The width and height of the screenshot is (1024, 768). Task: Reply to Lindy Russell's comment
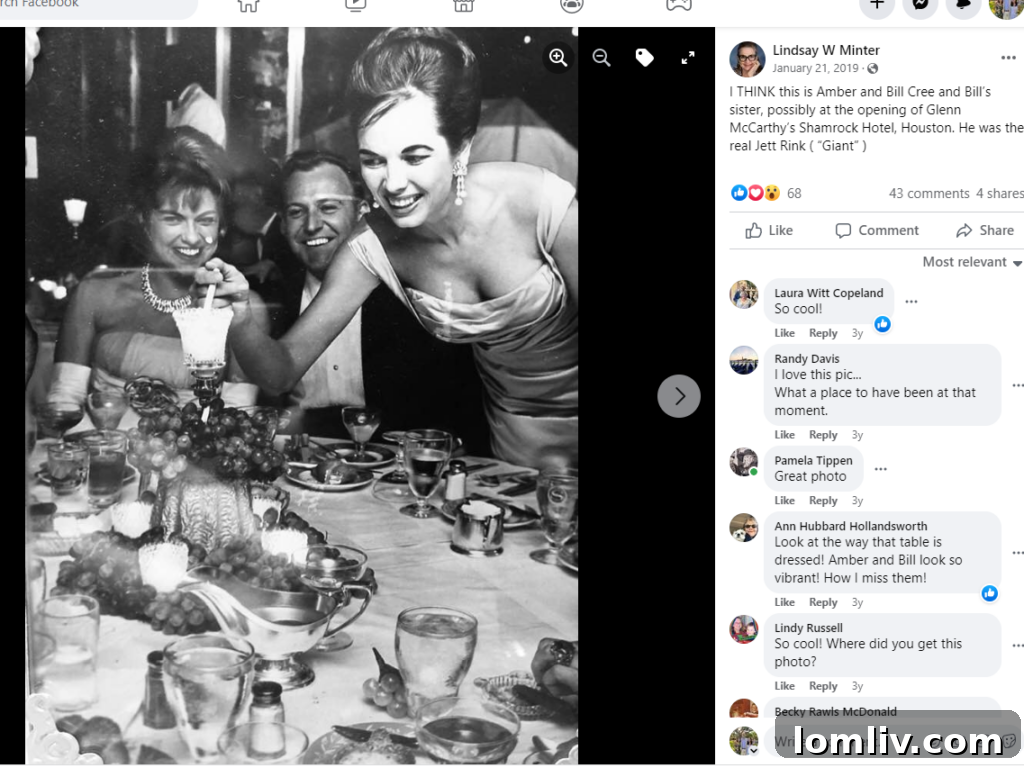823,686
